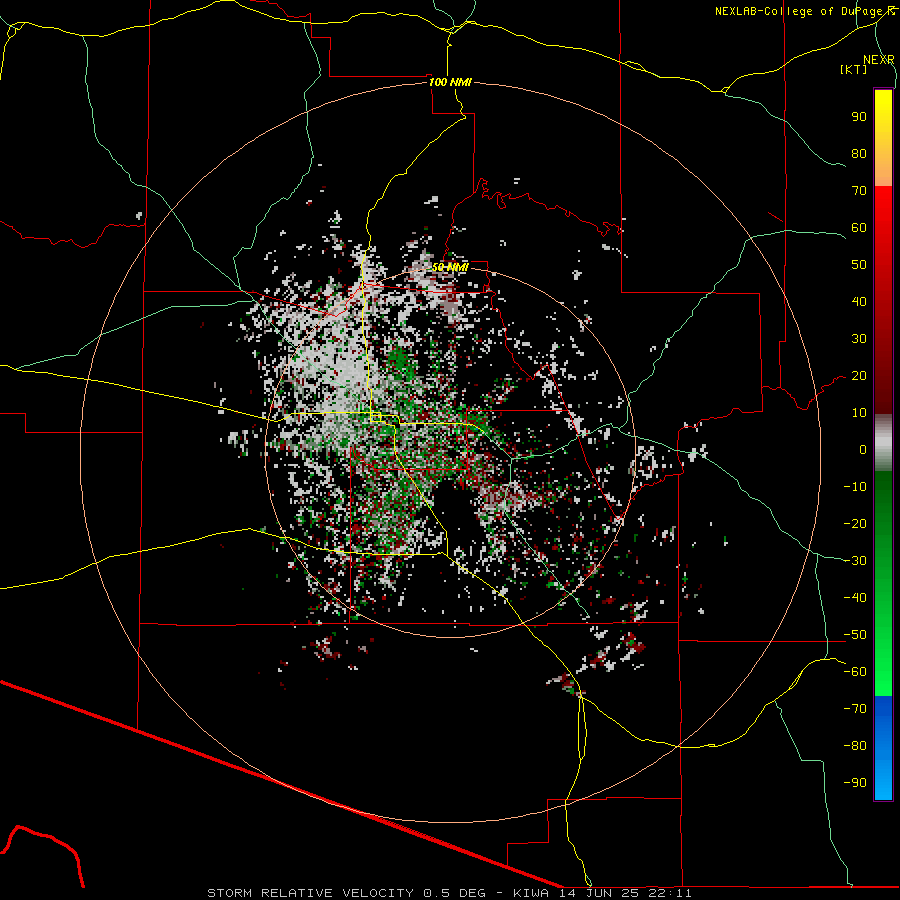
Task: Pick the blue bottom segment of velocity scale
Action: point(883,748)
